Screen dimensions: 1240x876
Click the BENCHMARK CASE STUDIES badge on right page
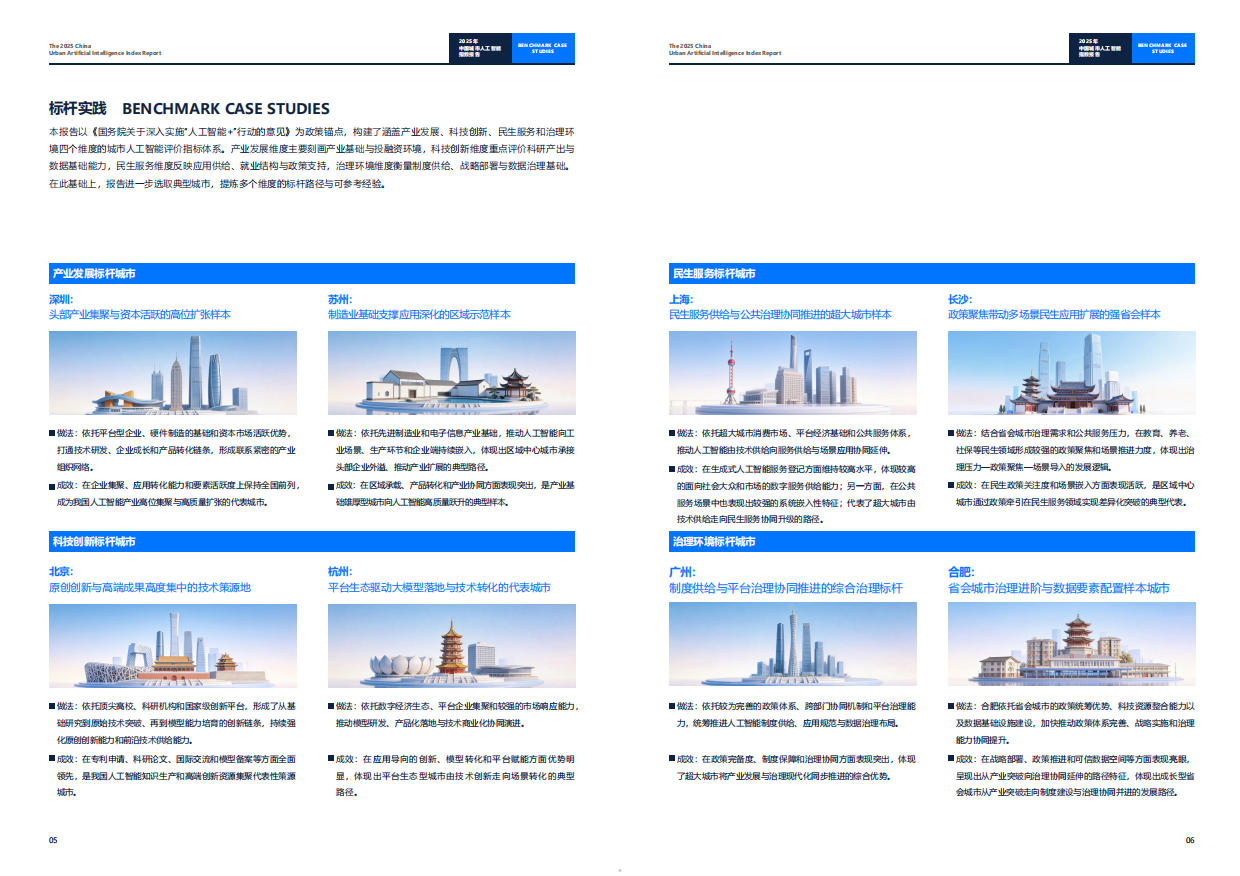click(1164, 46)
